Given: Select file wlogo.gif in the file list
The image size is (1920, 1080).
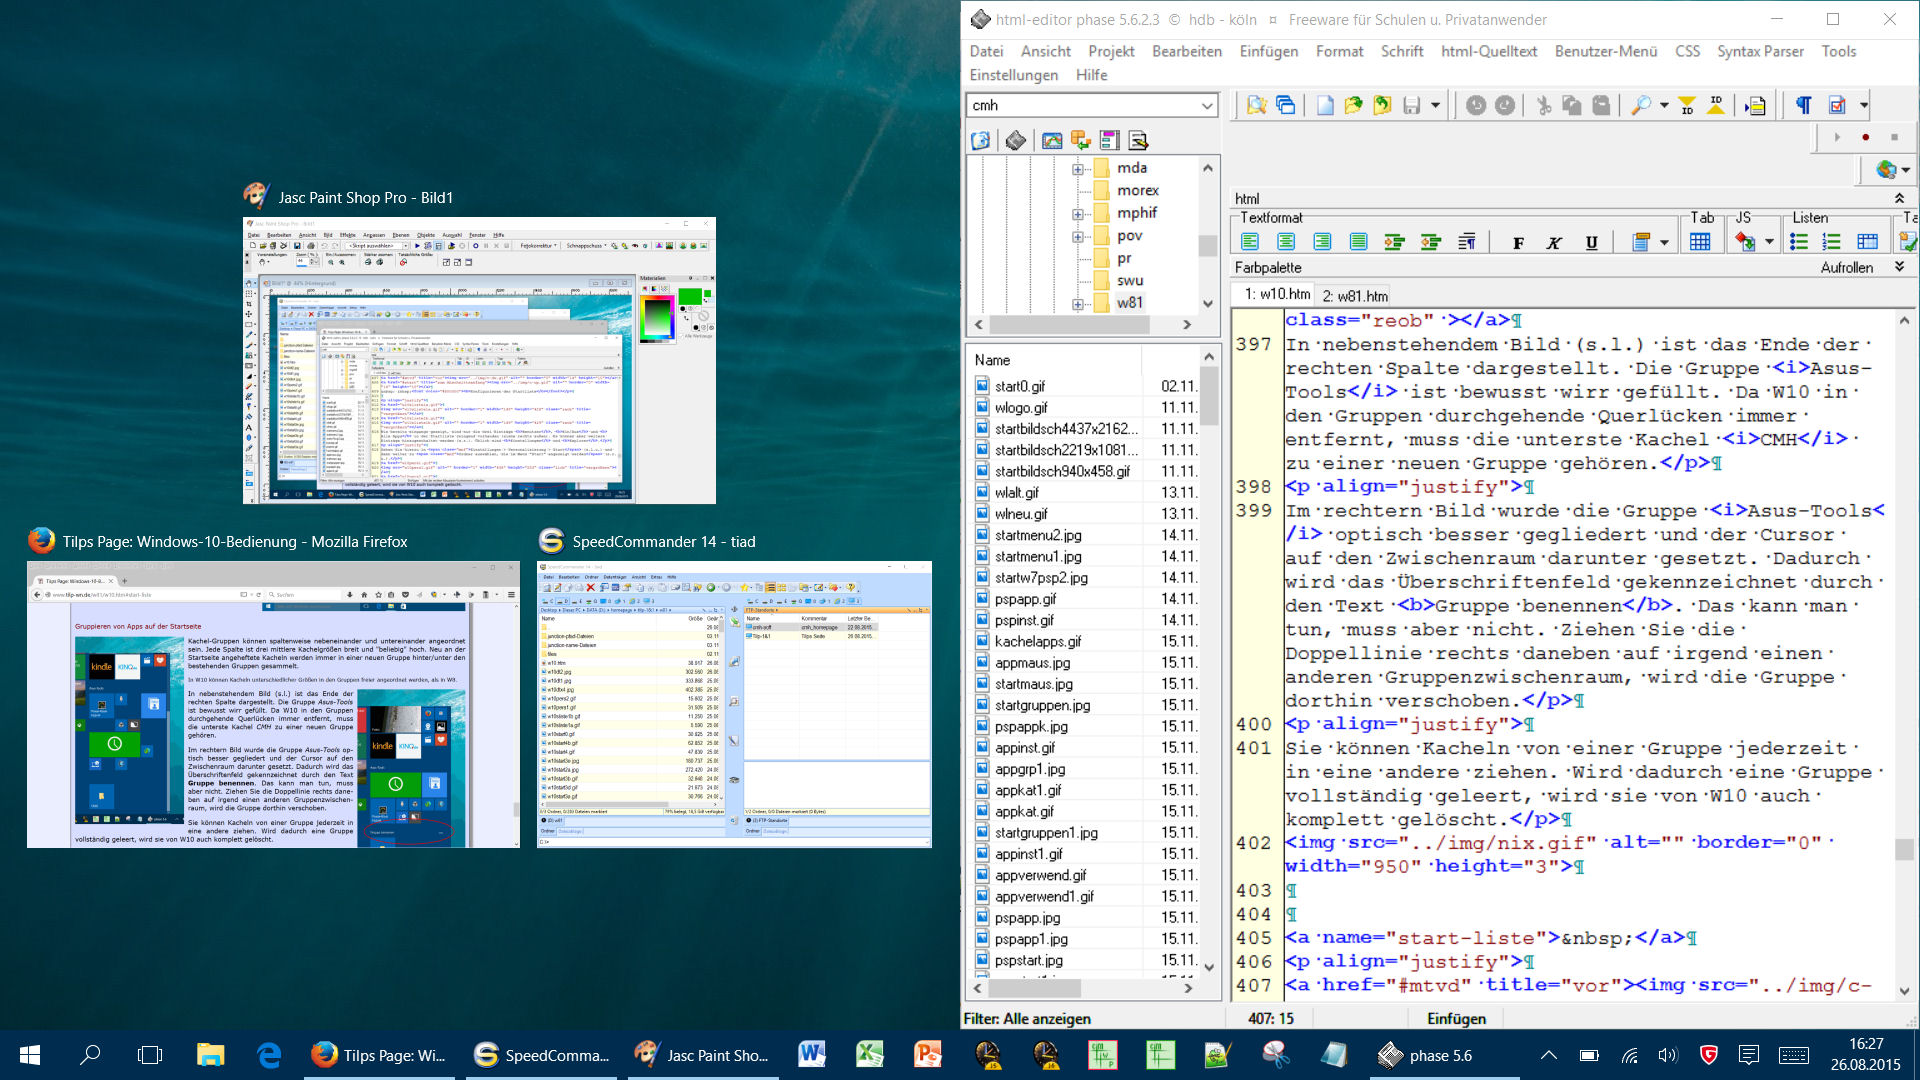Looking at the screenshot, I should [x=1021, y=407].
